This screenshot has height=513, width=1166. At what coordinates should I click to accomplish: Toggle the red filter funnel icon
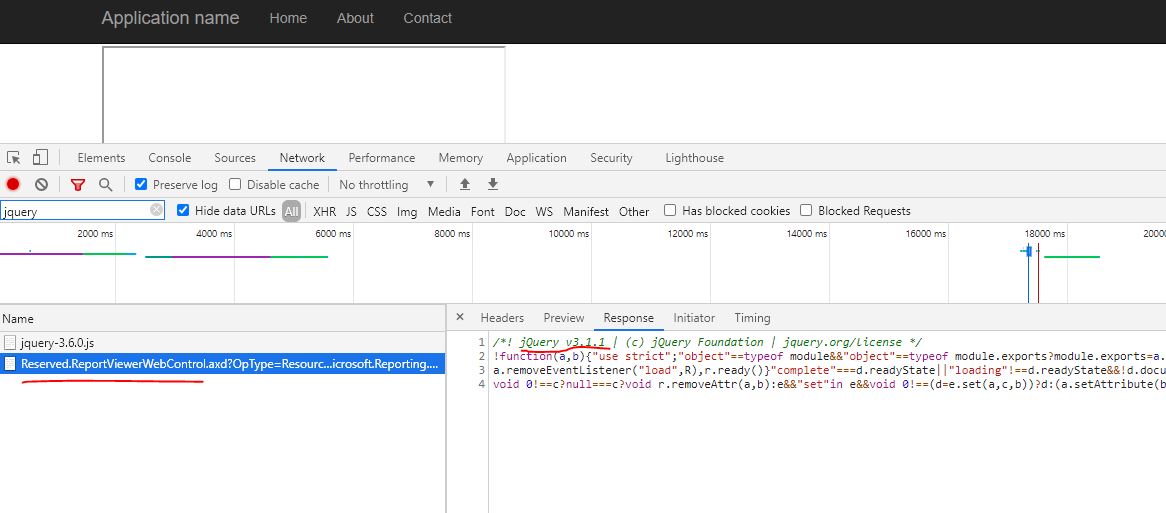click(77, 184)
